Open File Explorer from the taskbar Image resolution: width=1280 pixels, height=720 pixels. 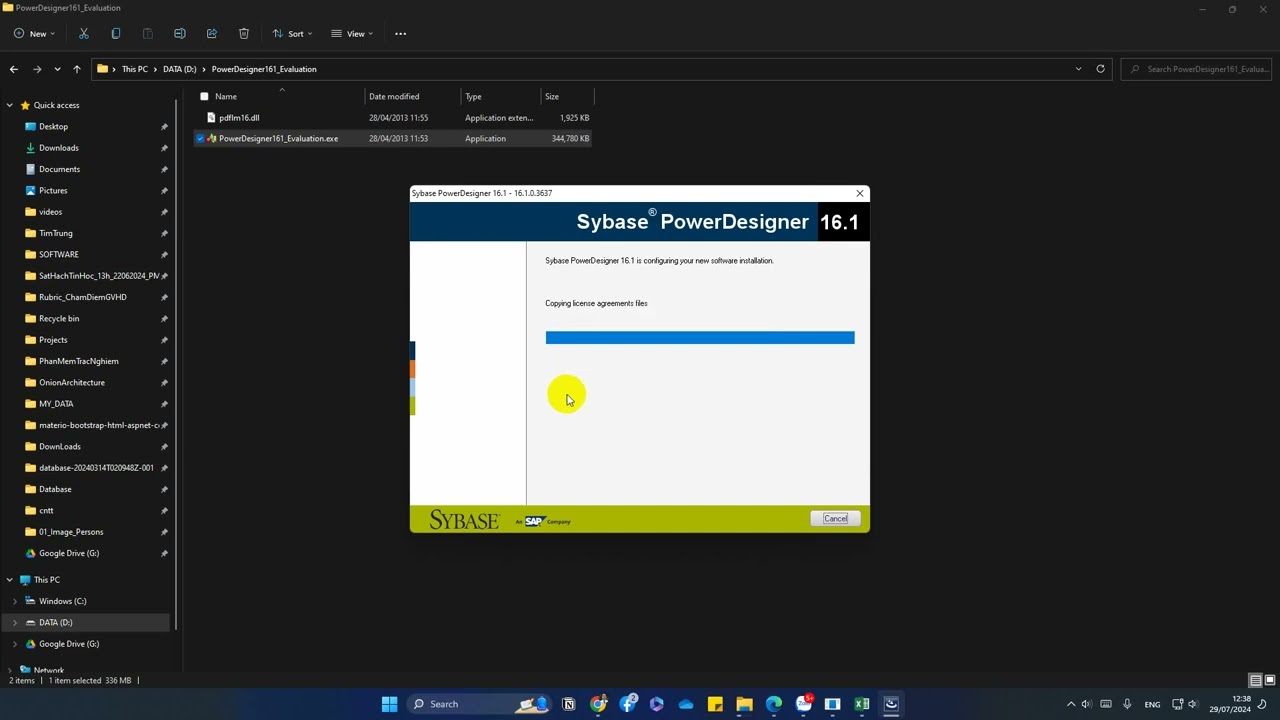744,704
